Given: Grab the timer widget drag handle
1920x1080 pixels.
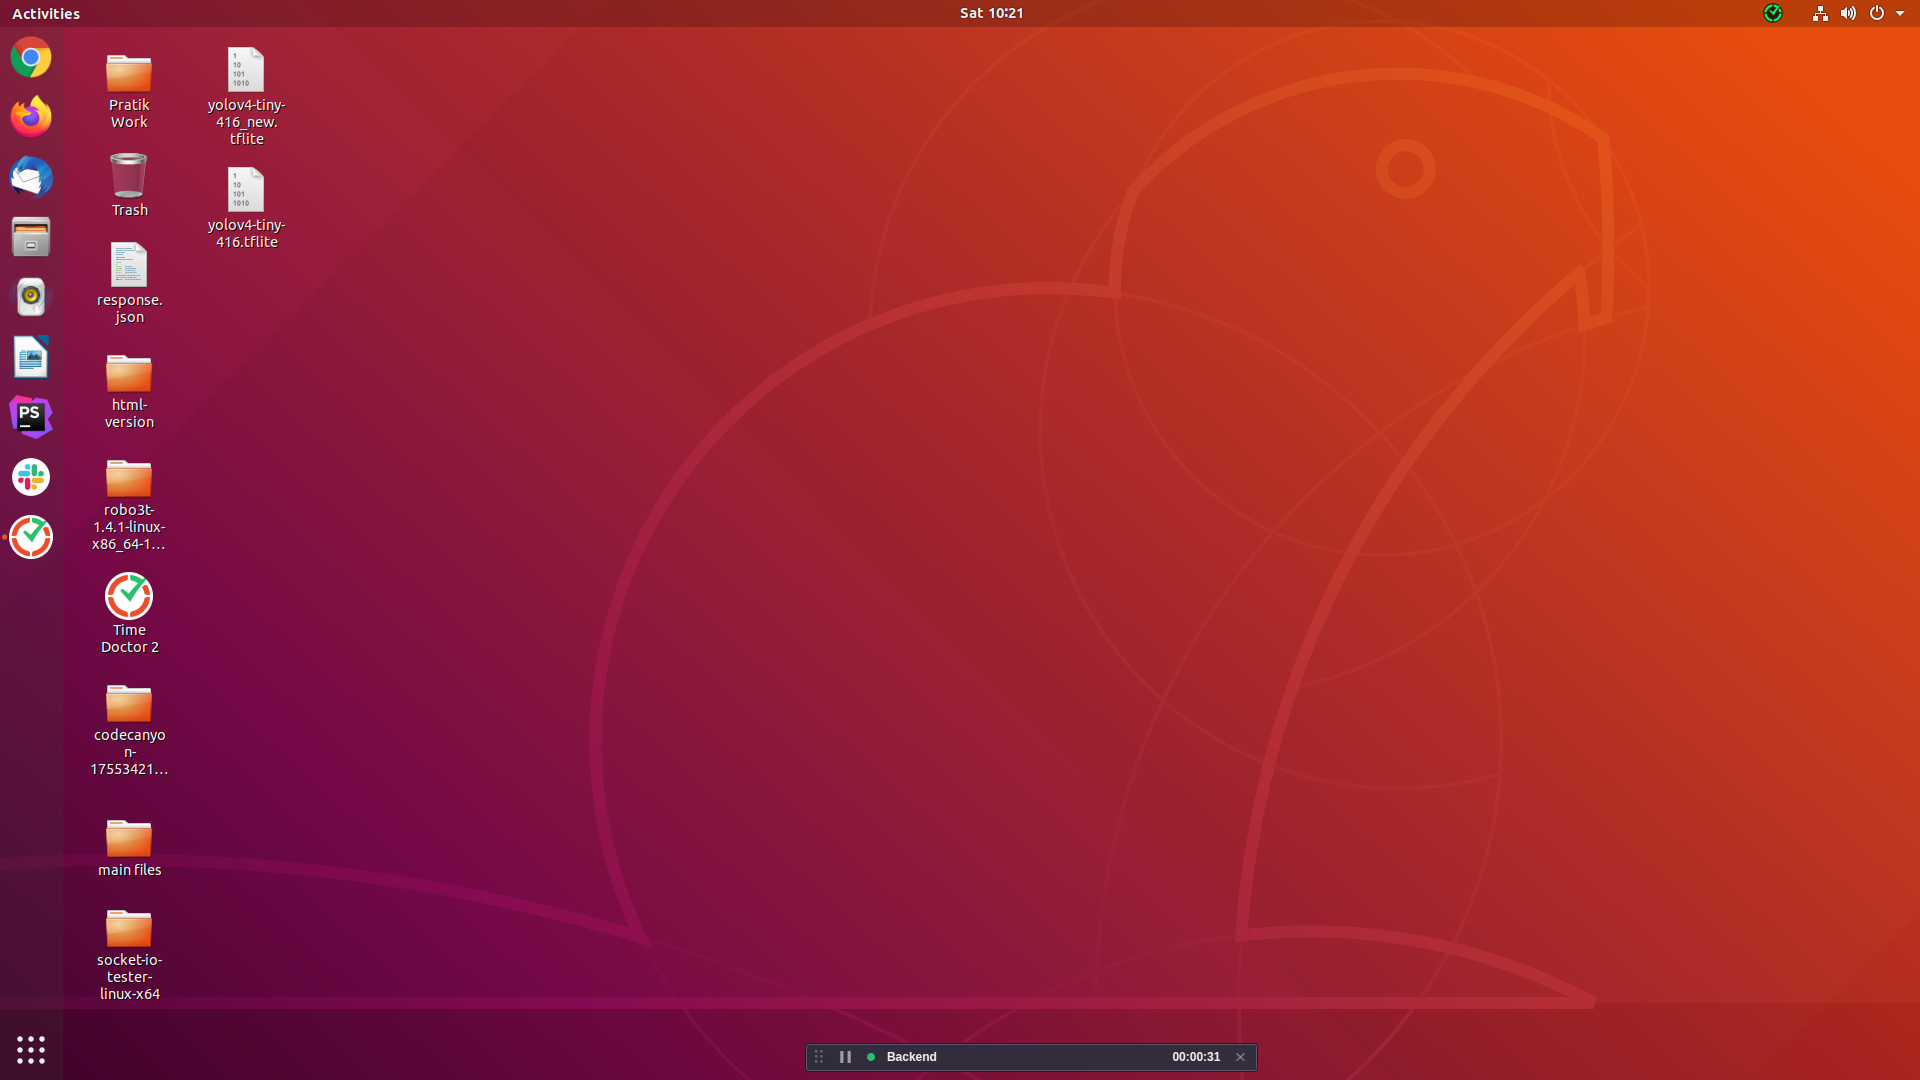Looking at the screenshot, I should [x=819, y=1057].
